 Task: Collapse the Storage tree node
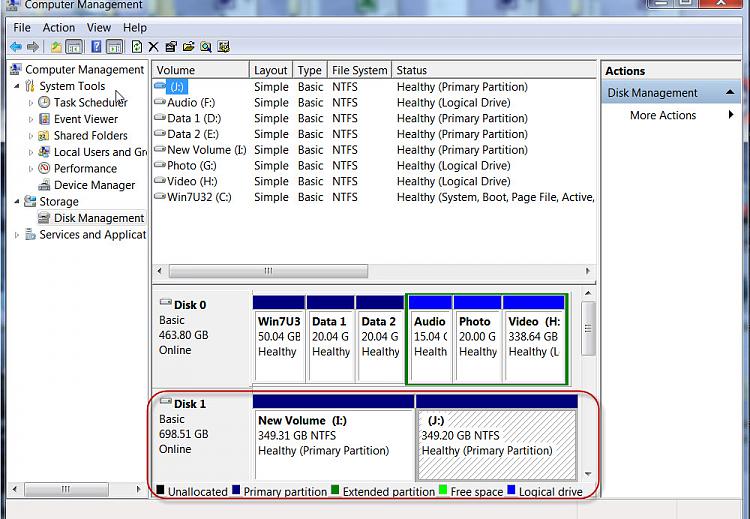click(x=17, y=202)
